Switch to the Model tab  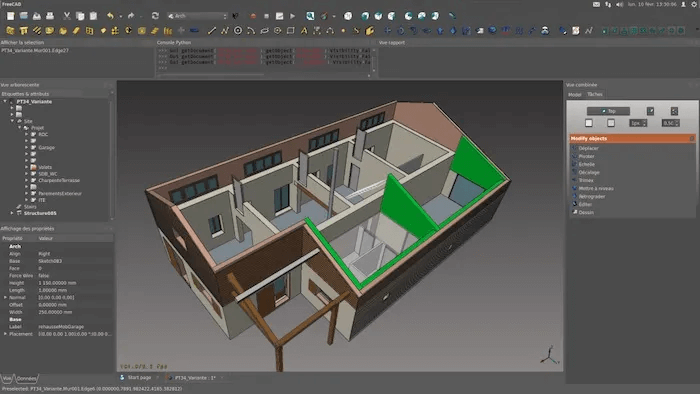(x=575, y=95)
